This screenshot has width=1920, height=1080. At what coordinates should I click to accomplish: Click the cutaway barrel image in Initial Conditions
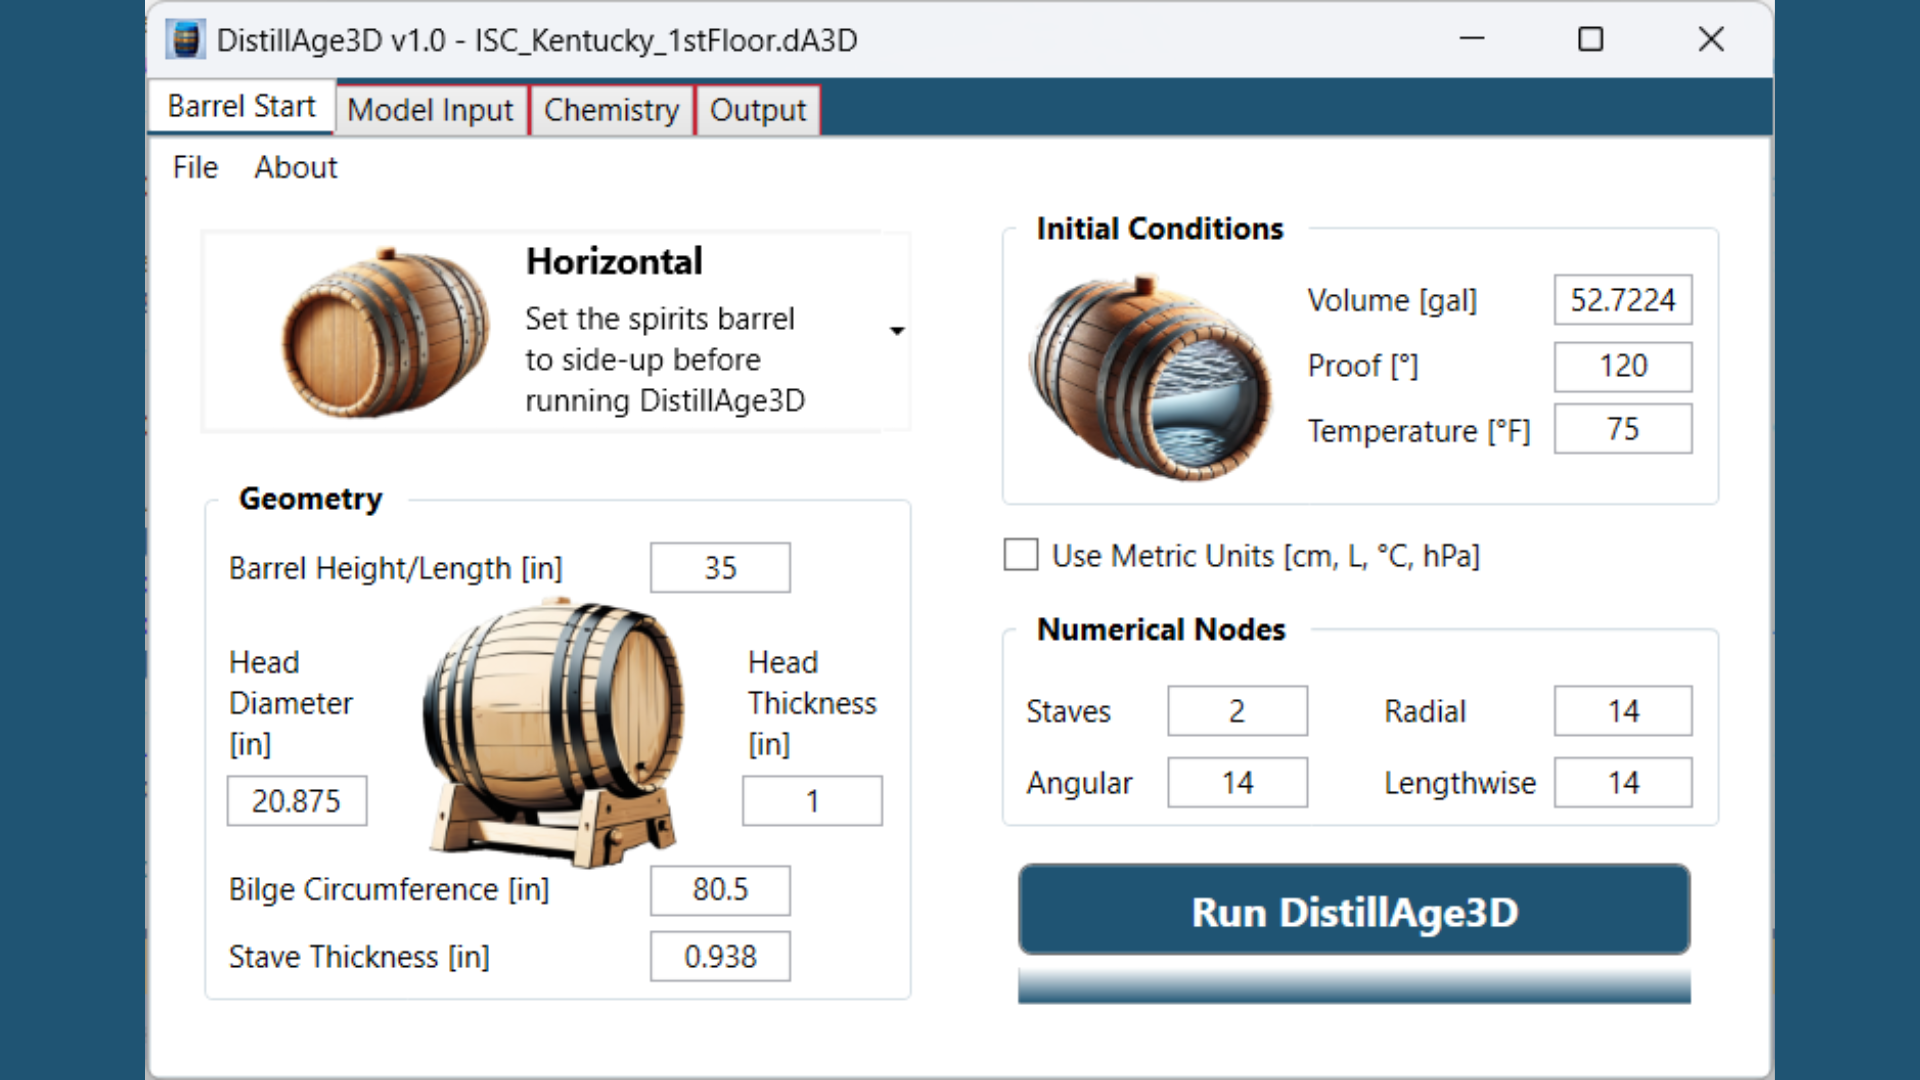pyautogui.click(x=1150, y=379)
